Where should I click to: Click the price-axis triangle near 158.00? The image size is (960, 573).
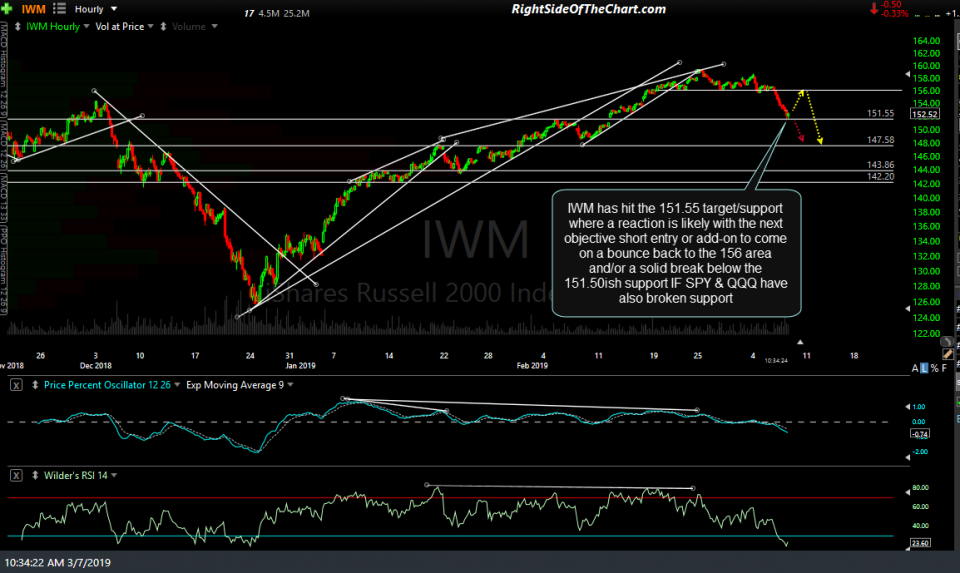(907, 74)
